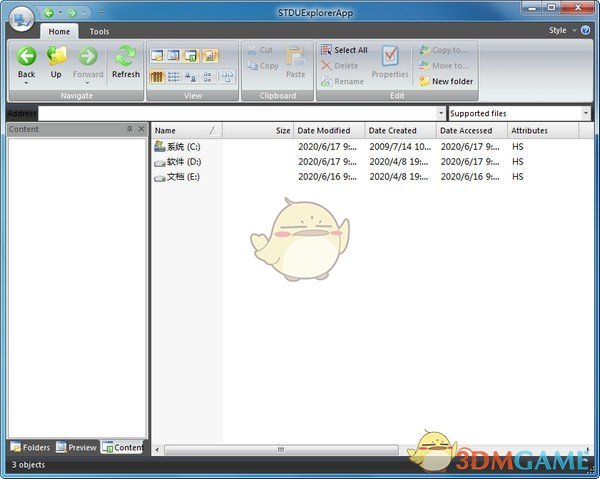Screen dimensions: 600x479
Task: Click the '3 objects' status bar text
Action: click(x=28, y=464)
